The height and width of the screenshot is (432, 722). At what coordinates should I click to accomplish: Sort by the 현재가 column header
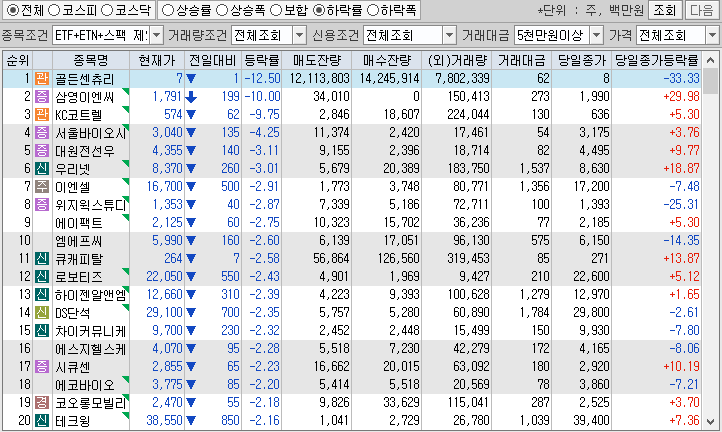(157, 60)
